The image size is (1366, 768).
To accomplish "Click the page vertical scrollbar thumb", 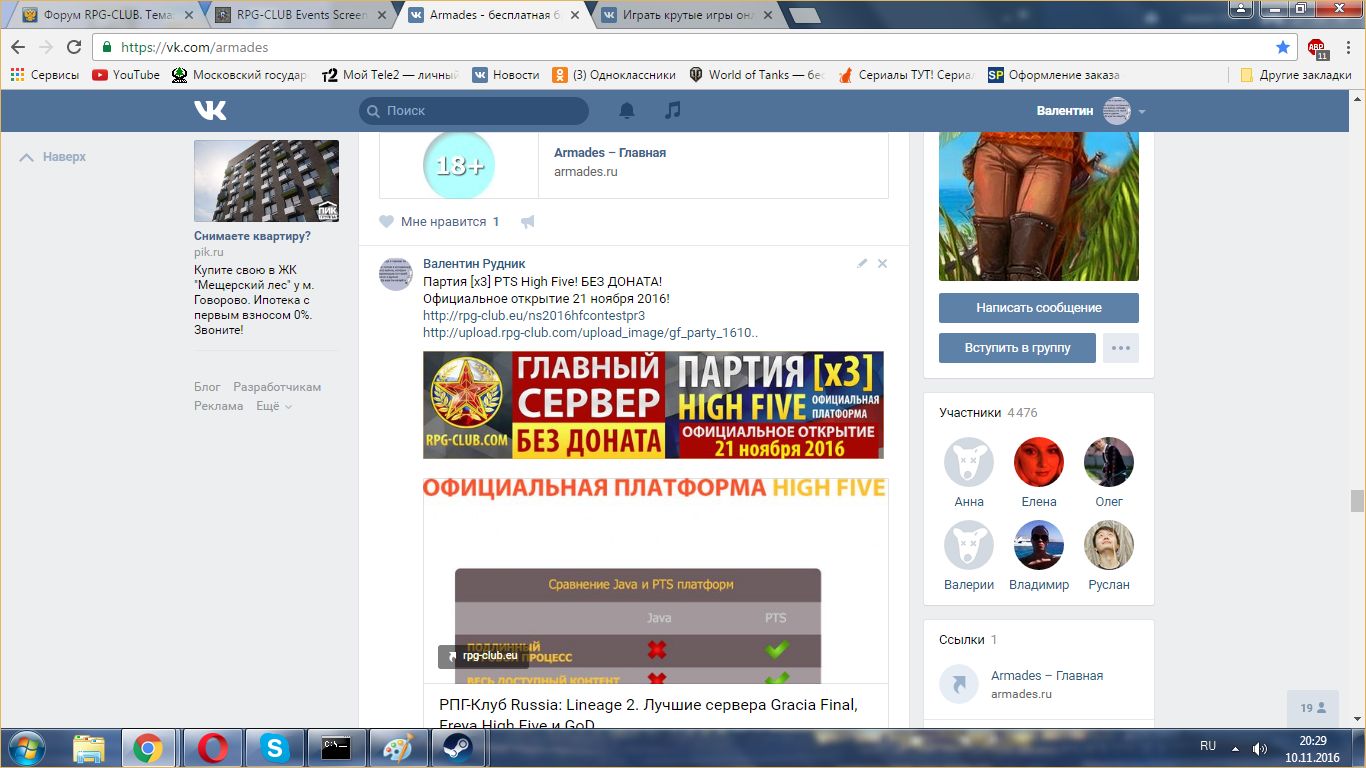I will (1357, 500).
